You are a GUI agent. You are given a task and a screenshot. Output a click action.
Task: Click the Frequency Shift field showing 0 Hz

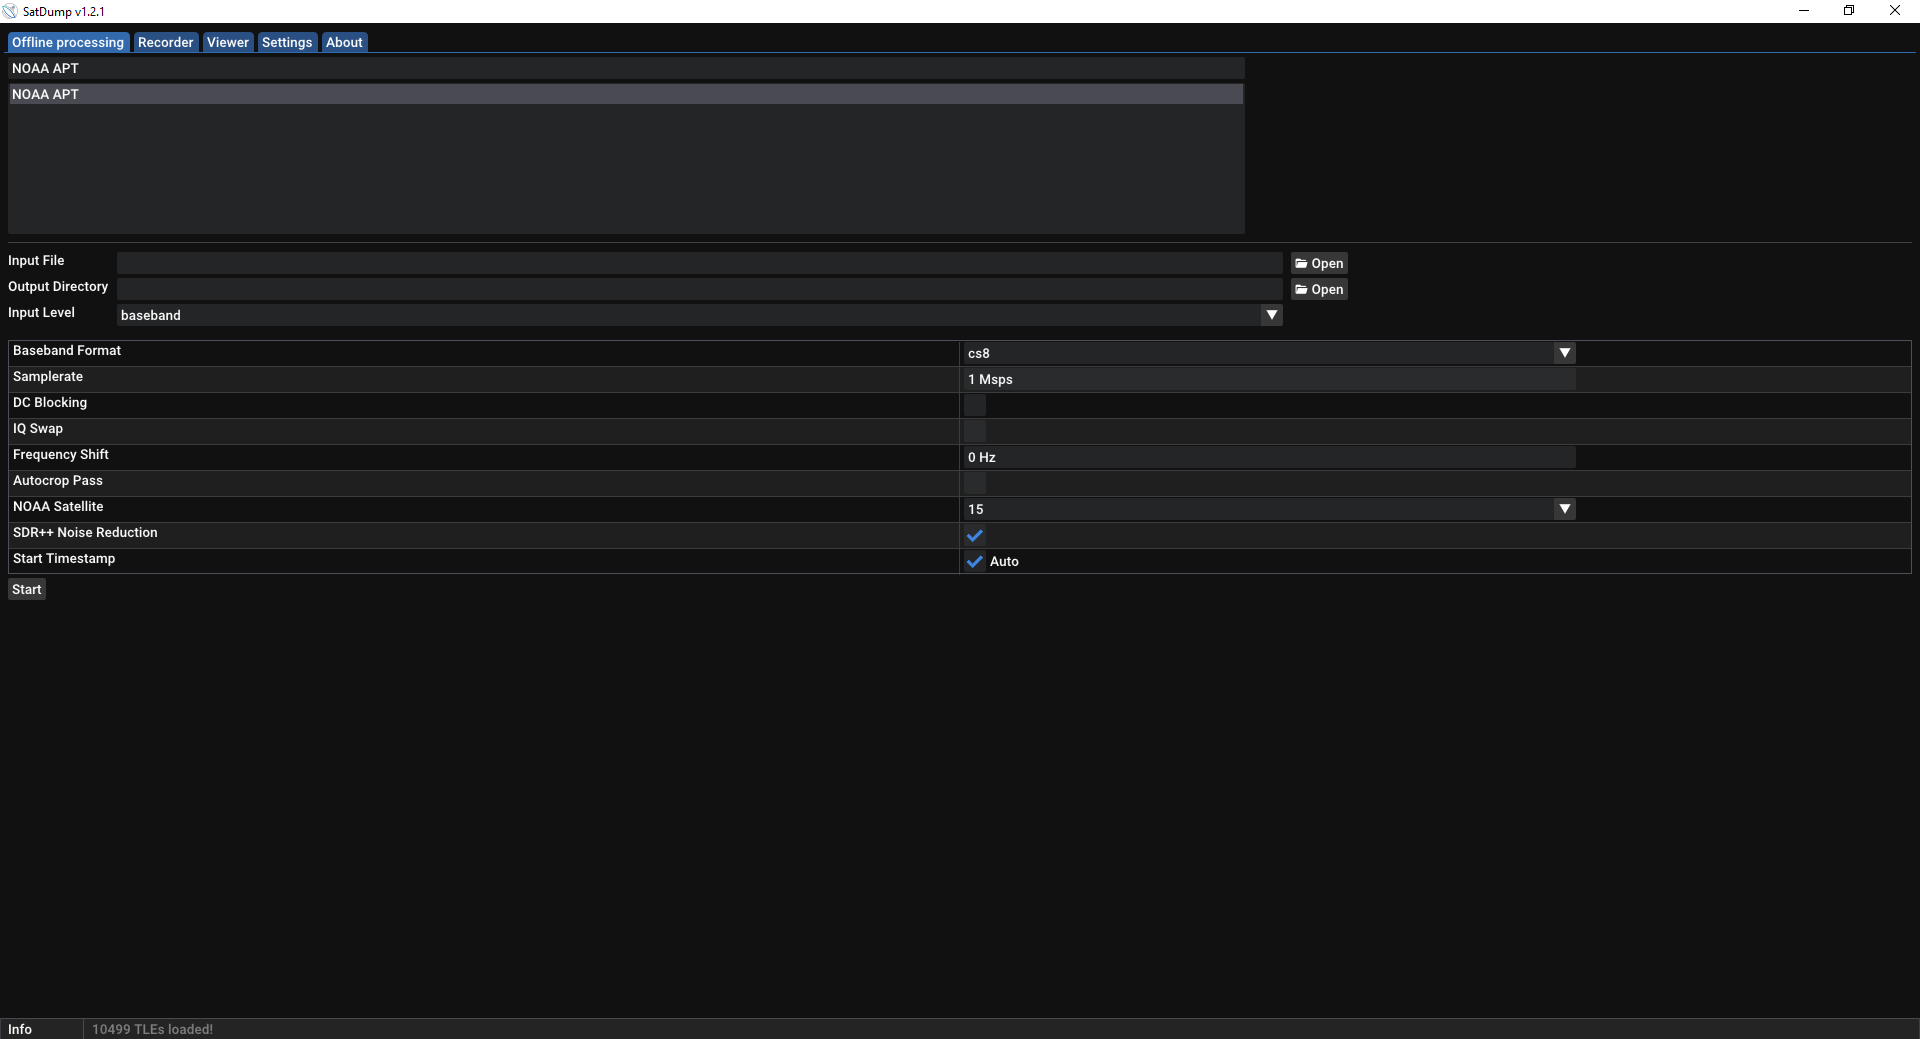(1269, 457)
